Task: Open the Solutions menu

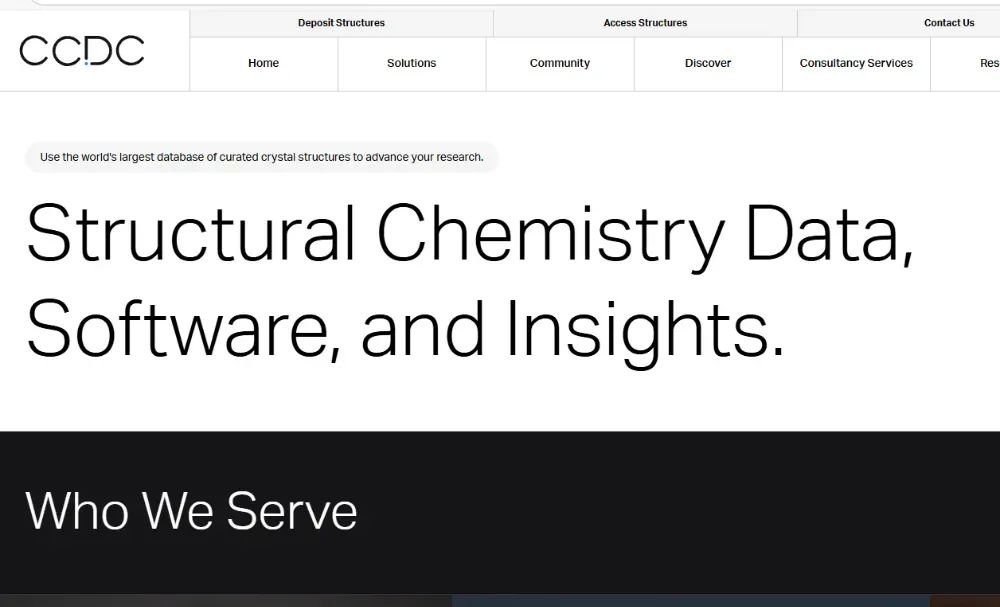Action: (411, 63)
